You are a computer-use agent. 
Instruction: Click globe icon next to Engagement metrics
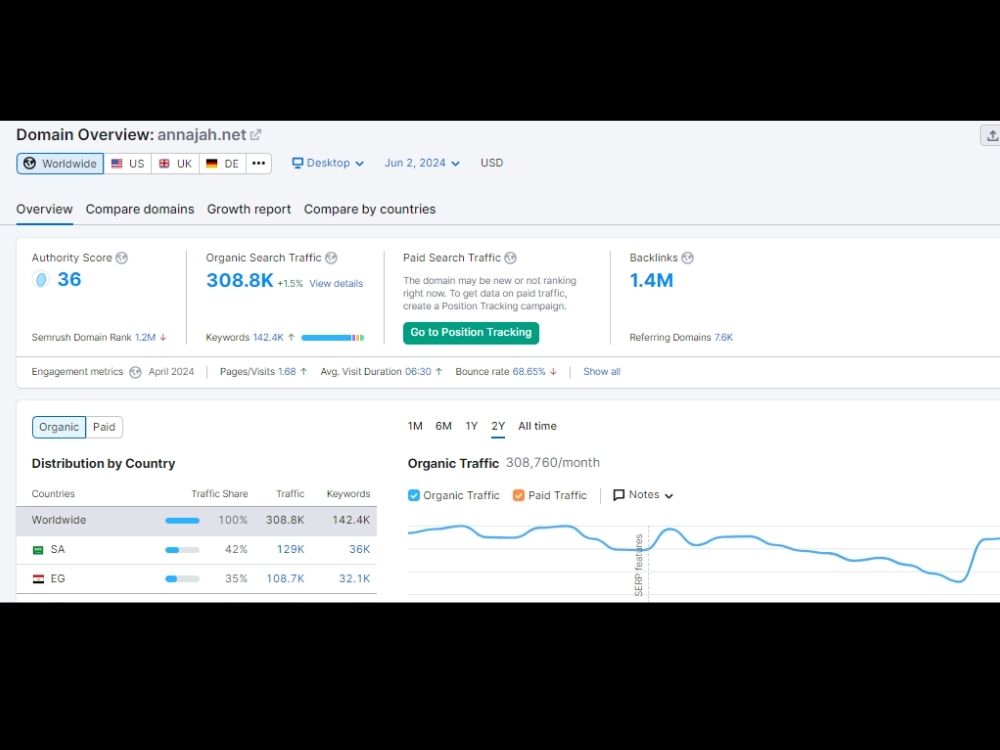click(135, 372)
